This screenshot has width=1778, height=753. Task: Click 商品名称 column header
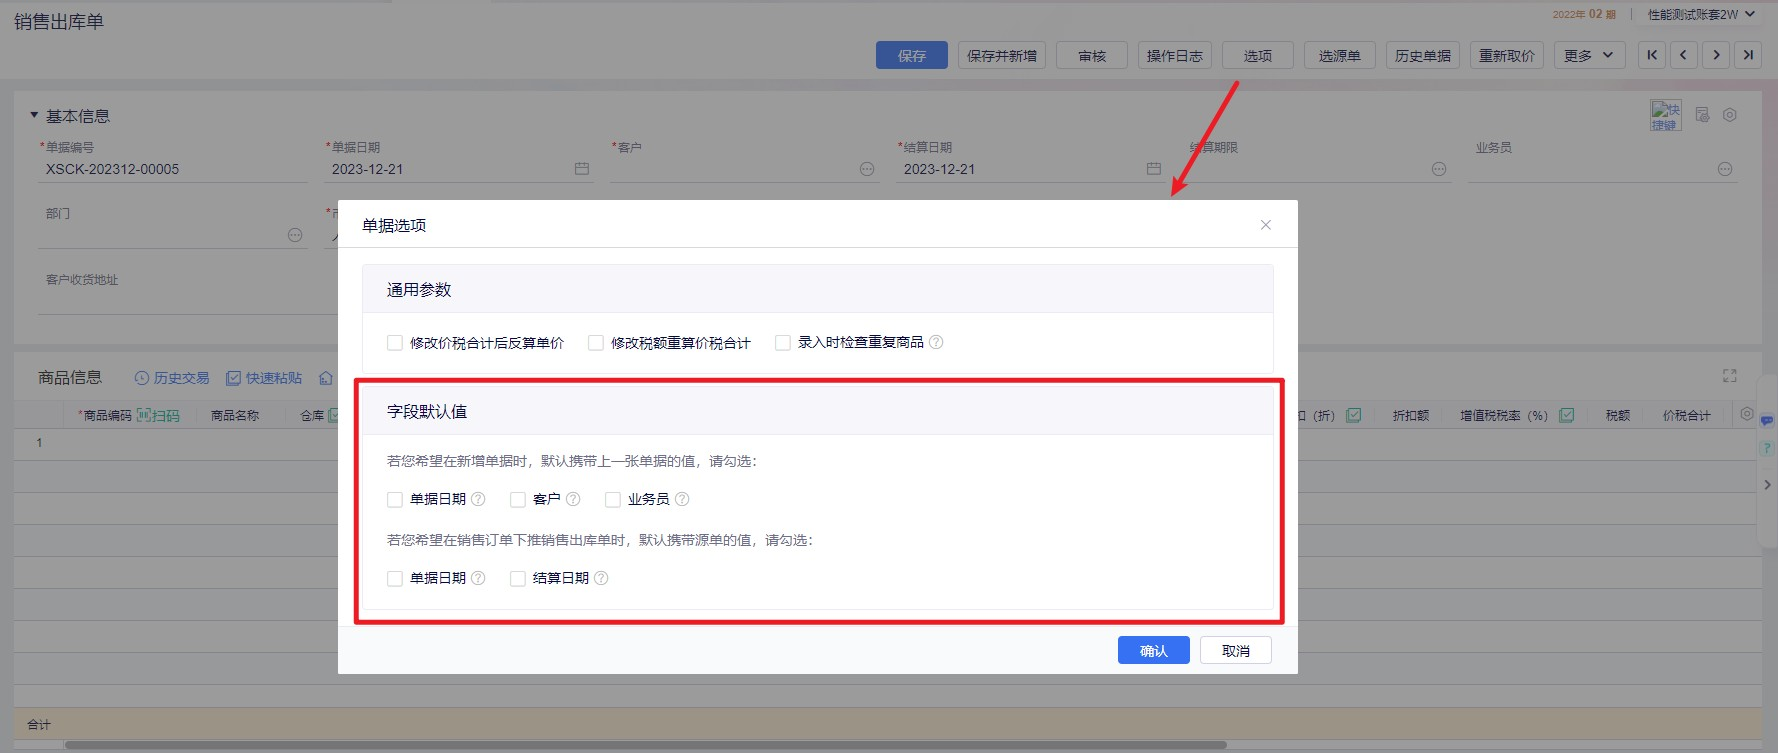235,415
